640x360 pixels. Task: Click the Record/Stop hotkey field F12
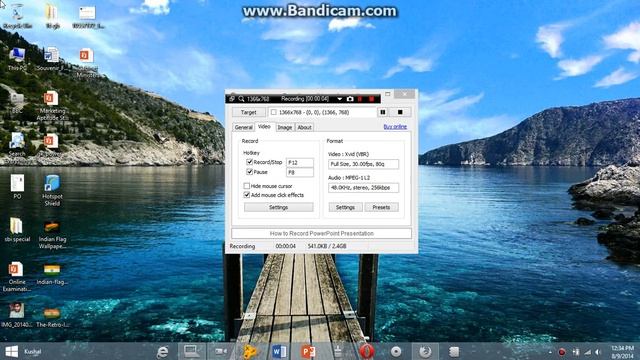[300, 162]
